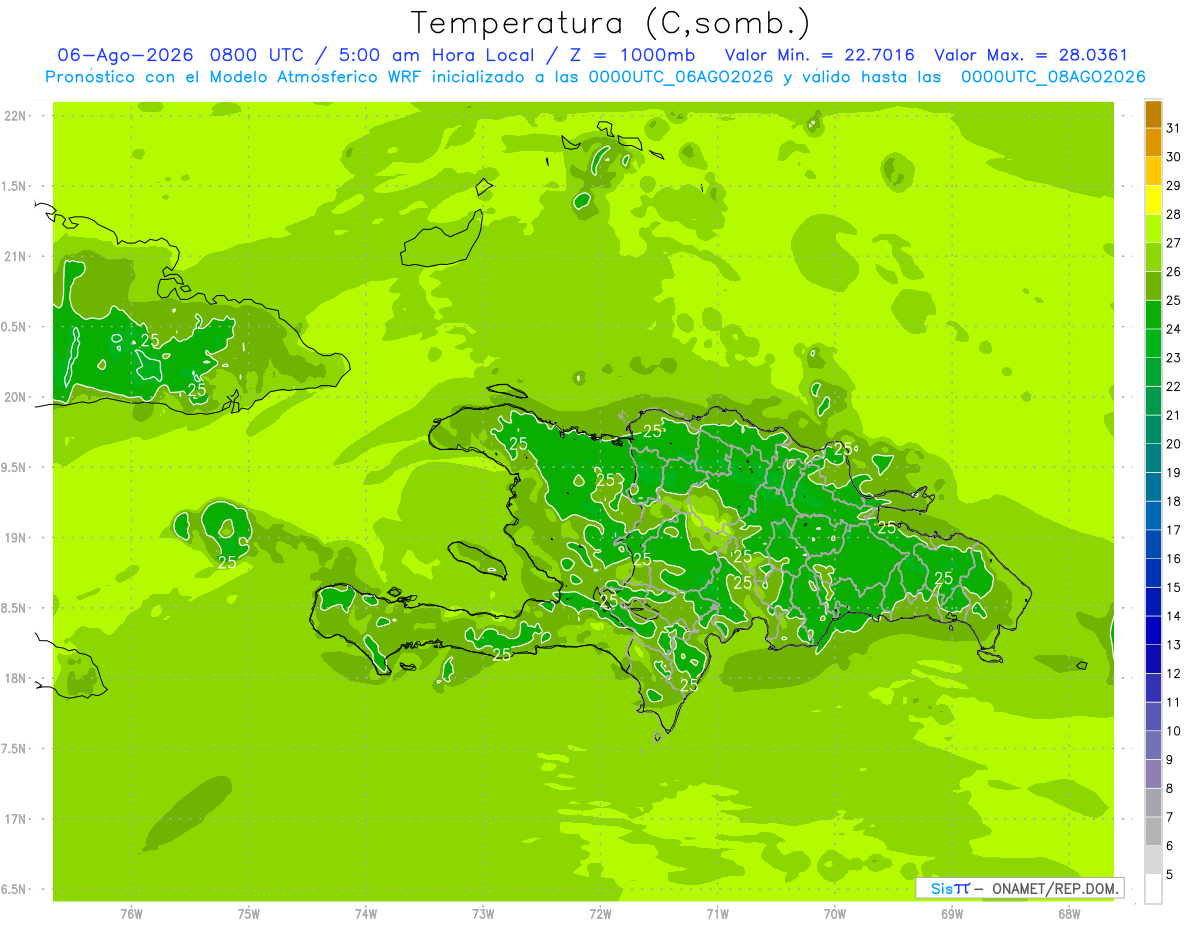
Task: Click the color bar label 15
Action: (x=1174, y=588)
